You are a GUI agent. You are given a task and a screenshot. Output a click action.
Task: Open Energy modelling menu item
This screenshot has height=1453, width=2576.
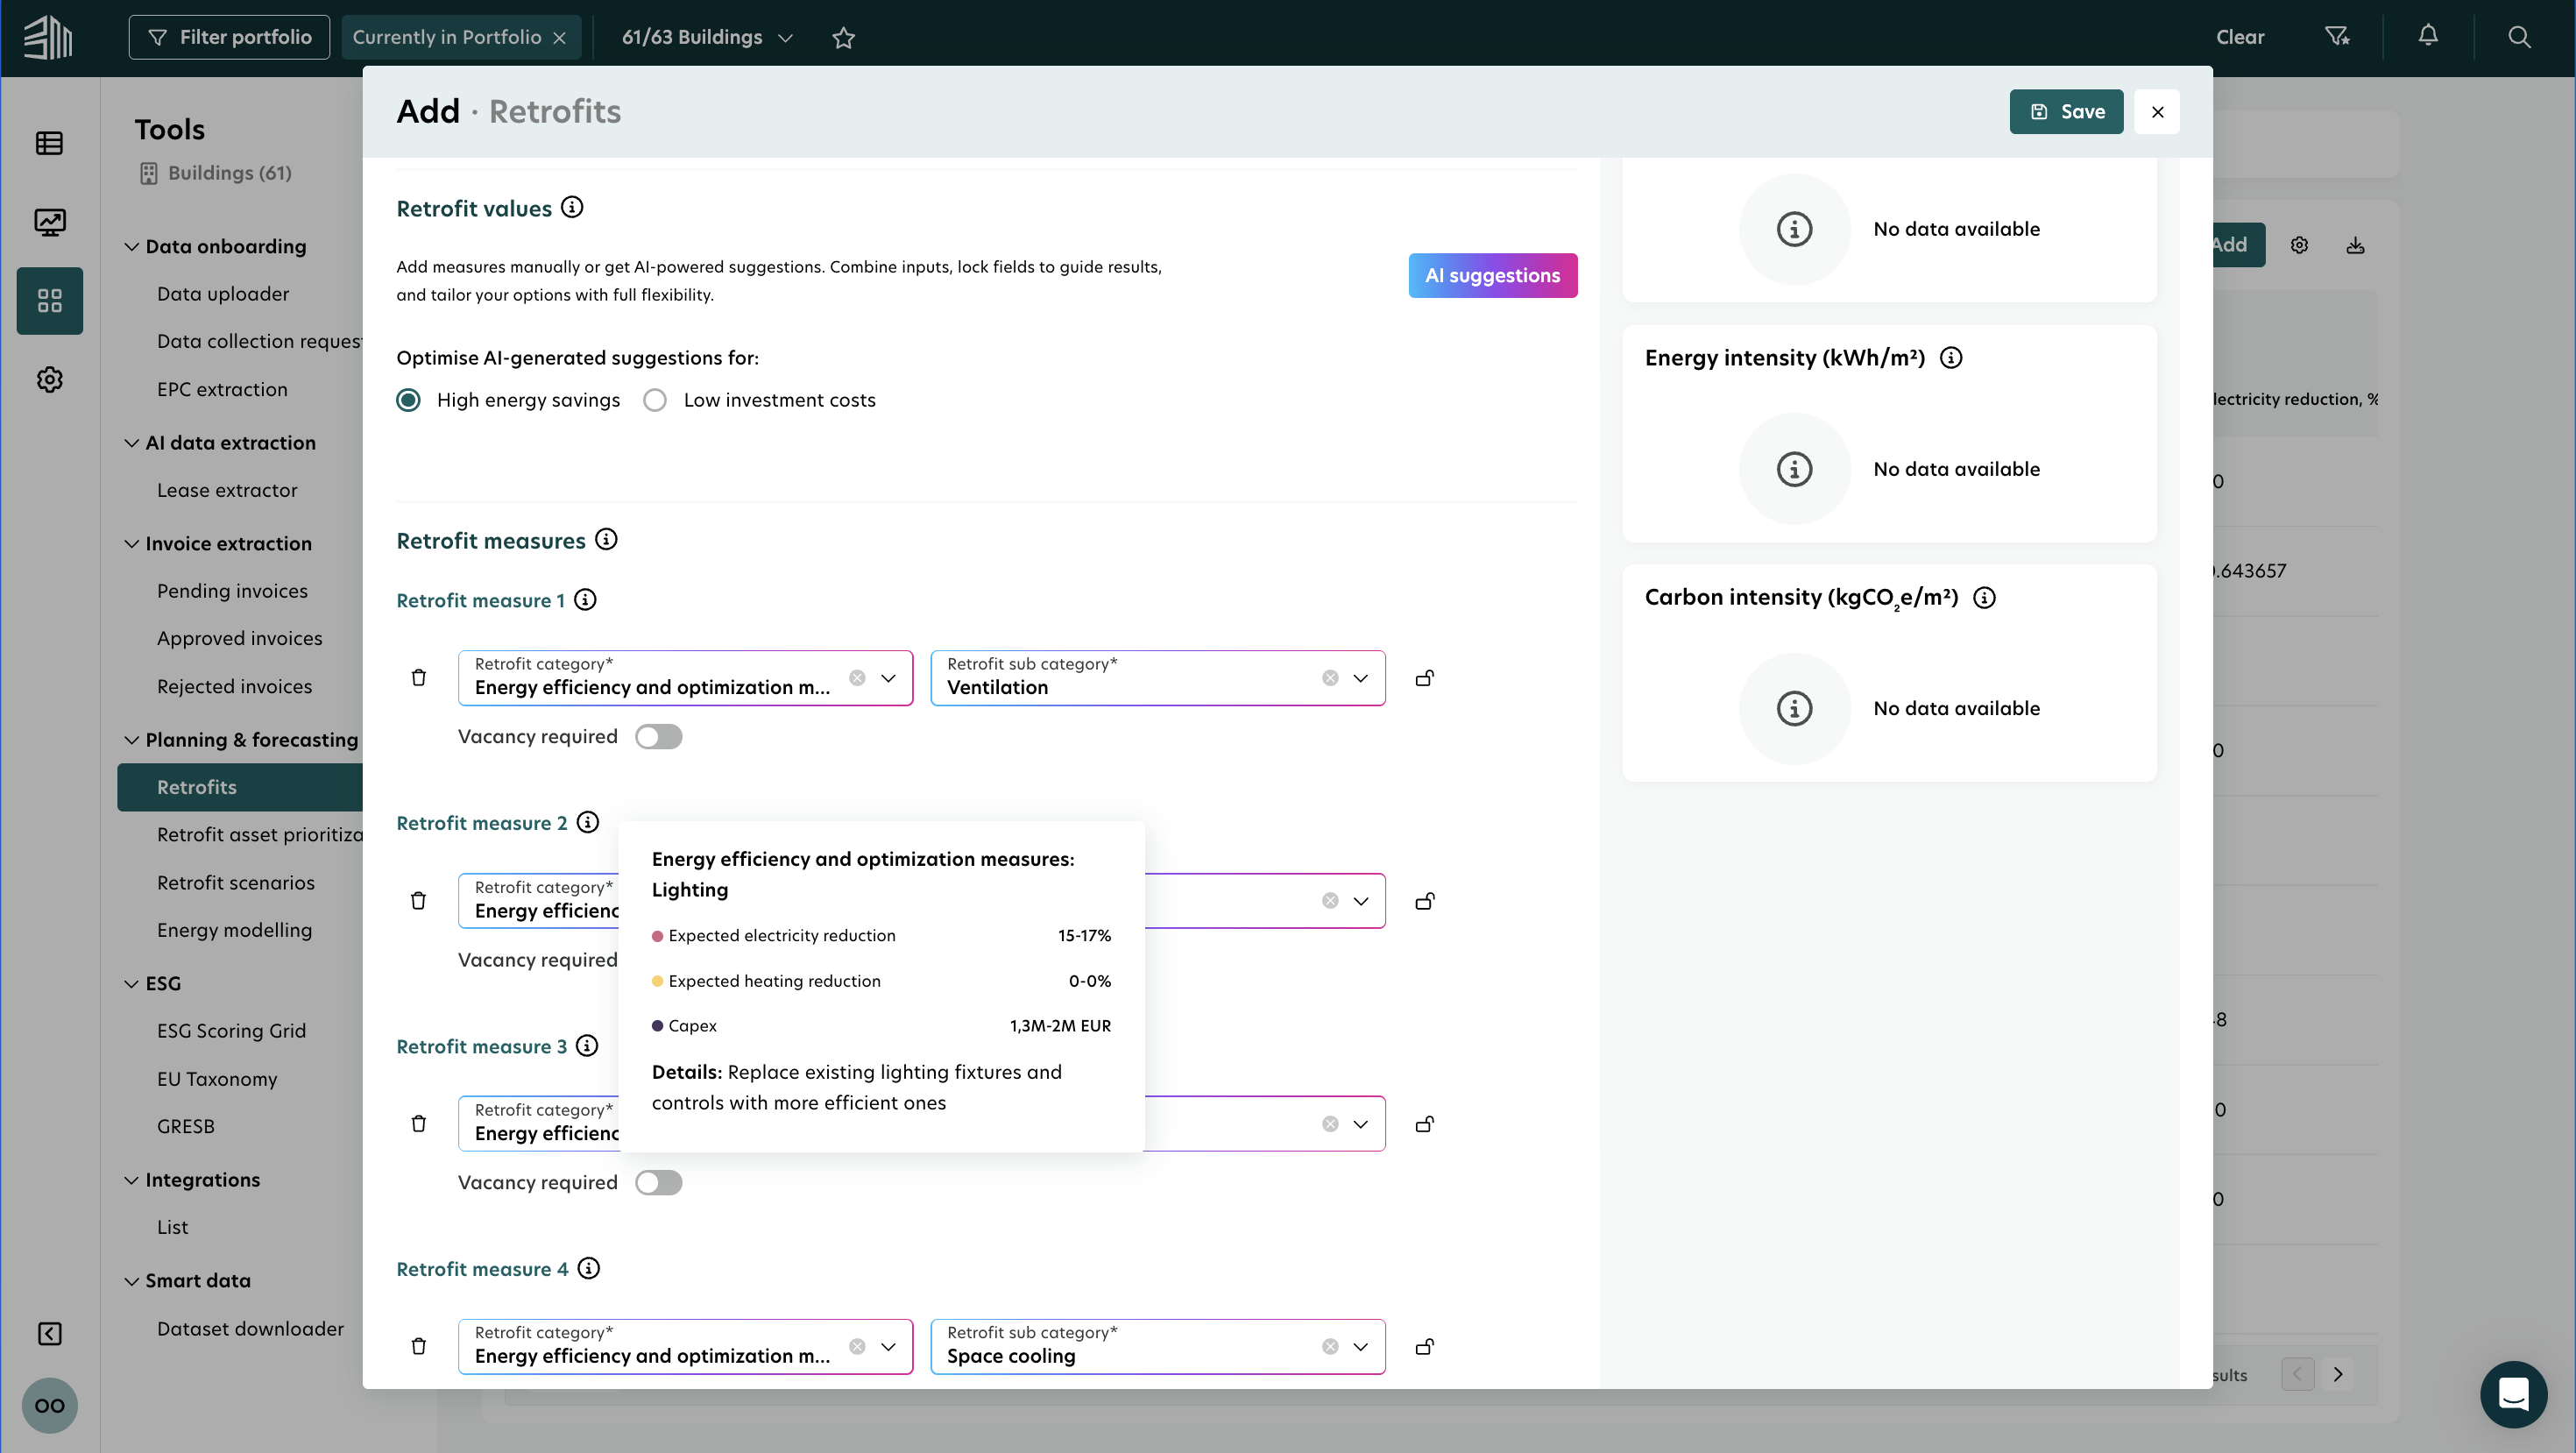234,930
